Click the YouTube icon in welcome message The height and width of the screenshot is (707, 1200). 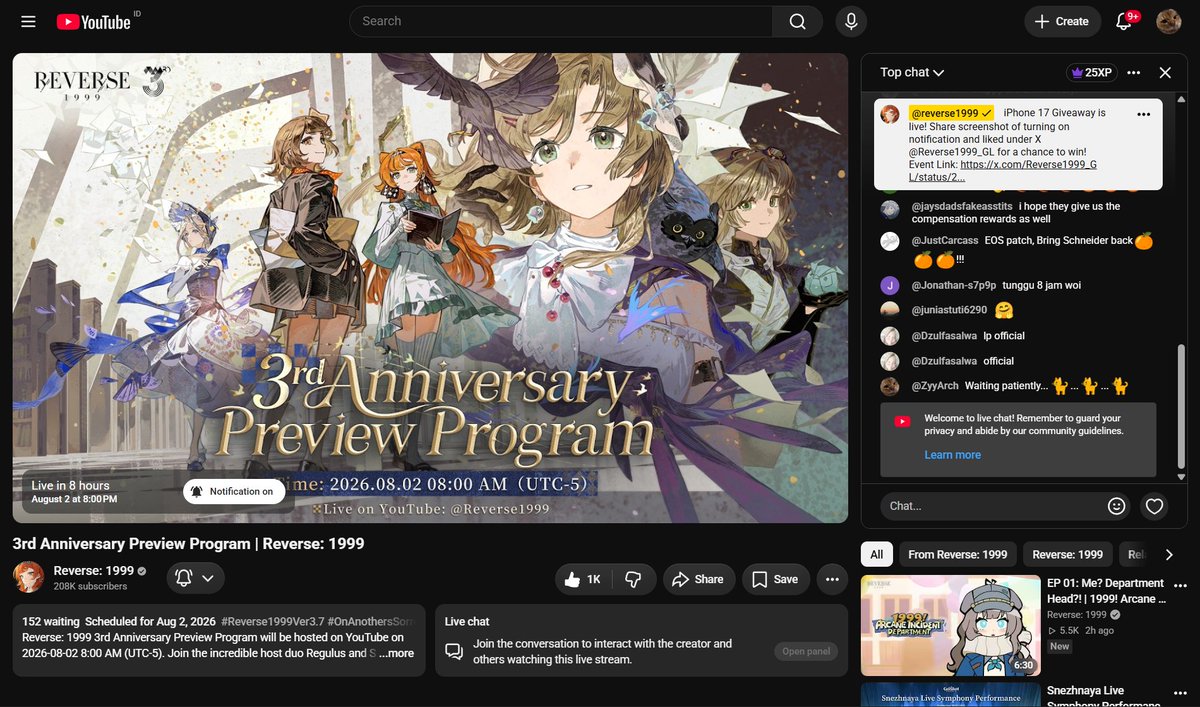click(x=902, y=422)
